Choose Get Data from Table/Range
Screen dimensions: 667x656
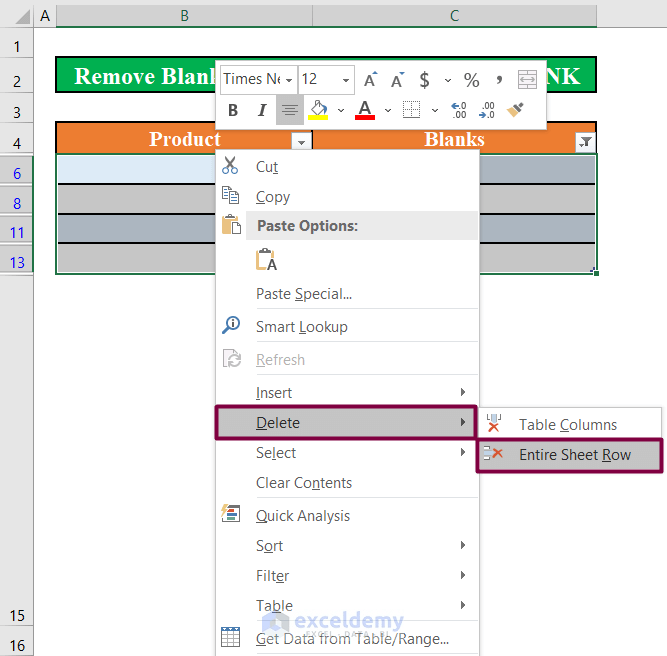click(x=347, y=639)
